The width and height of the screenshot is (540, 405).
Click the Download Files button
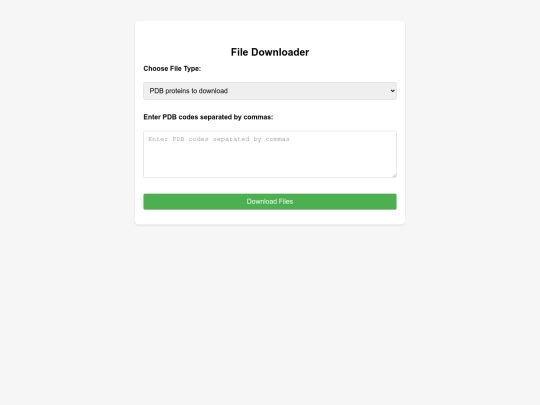tap(270, 201)
